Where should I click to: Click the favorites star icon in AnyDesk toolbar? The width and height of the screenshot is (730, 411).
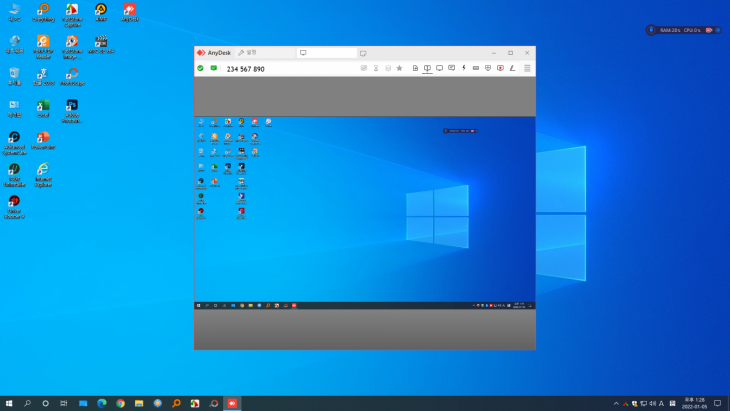pyautogui.click(x=400, y=69)
